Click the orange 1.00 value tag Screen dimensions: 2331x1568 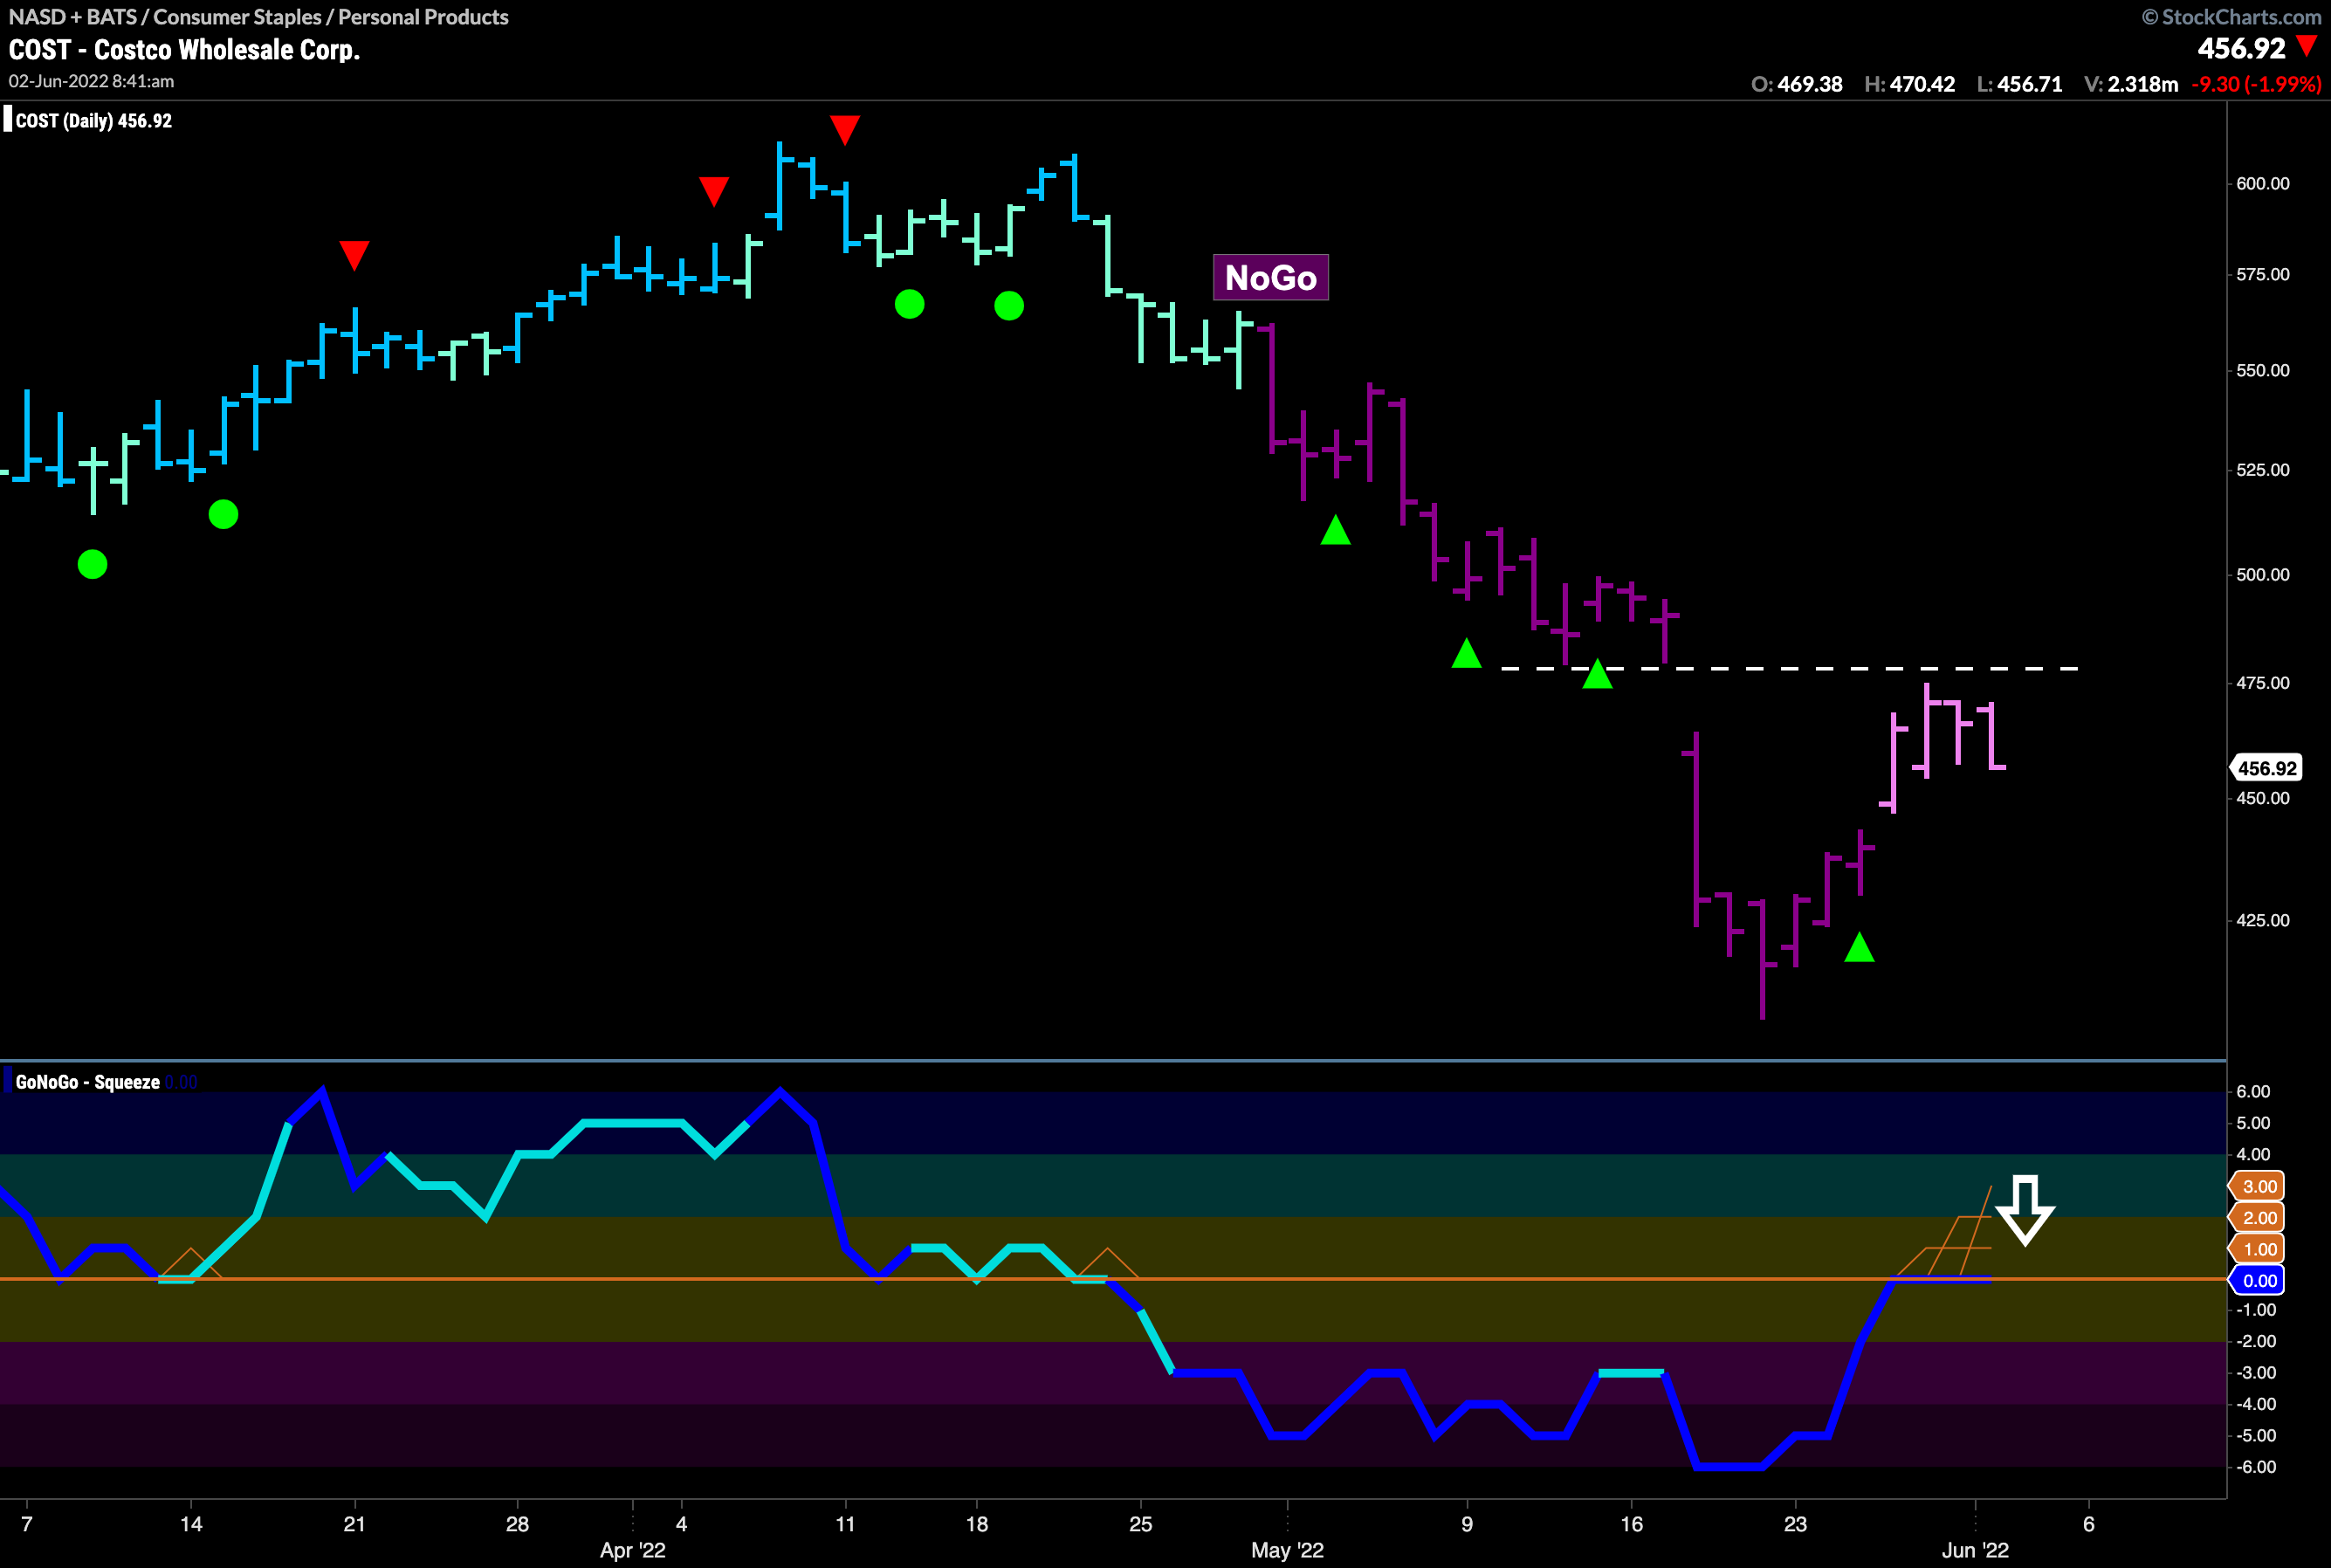click(2258, 1248)
